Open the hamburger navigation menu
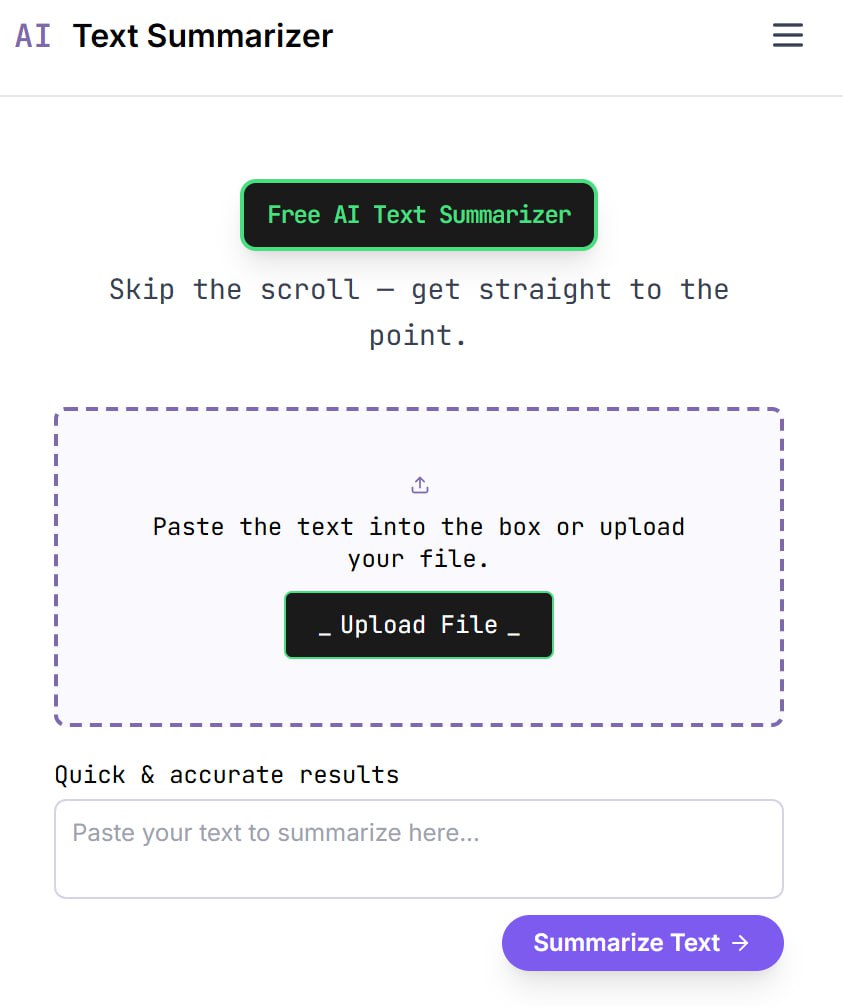Viewport: 843px width, 1007px height. pos(788,36)
